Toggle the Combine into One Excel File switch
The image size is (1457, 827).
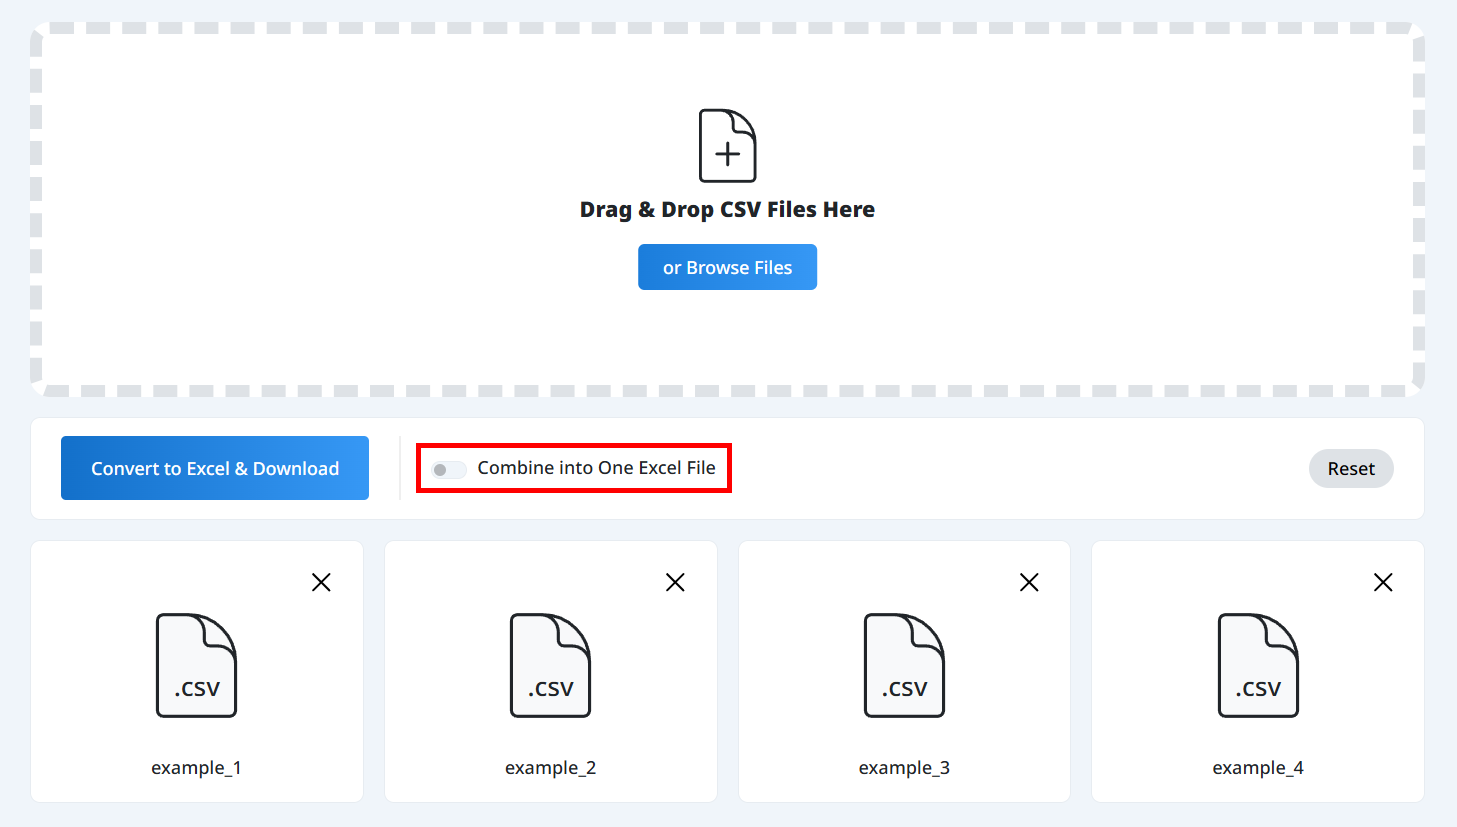(x=448, y=469)
